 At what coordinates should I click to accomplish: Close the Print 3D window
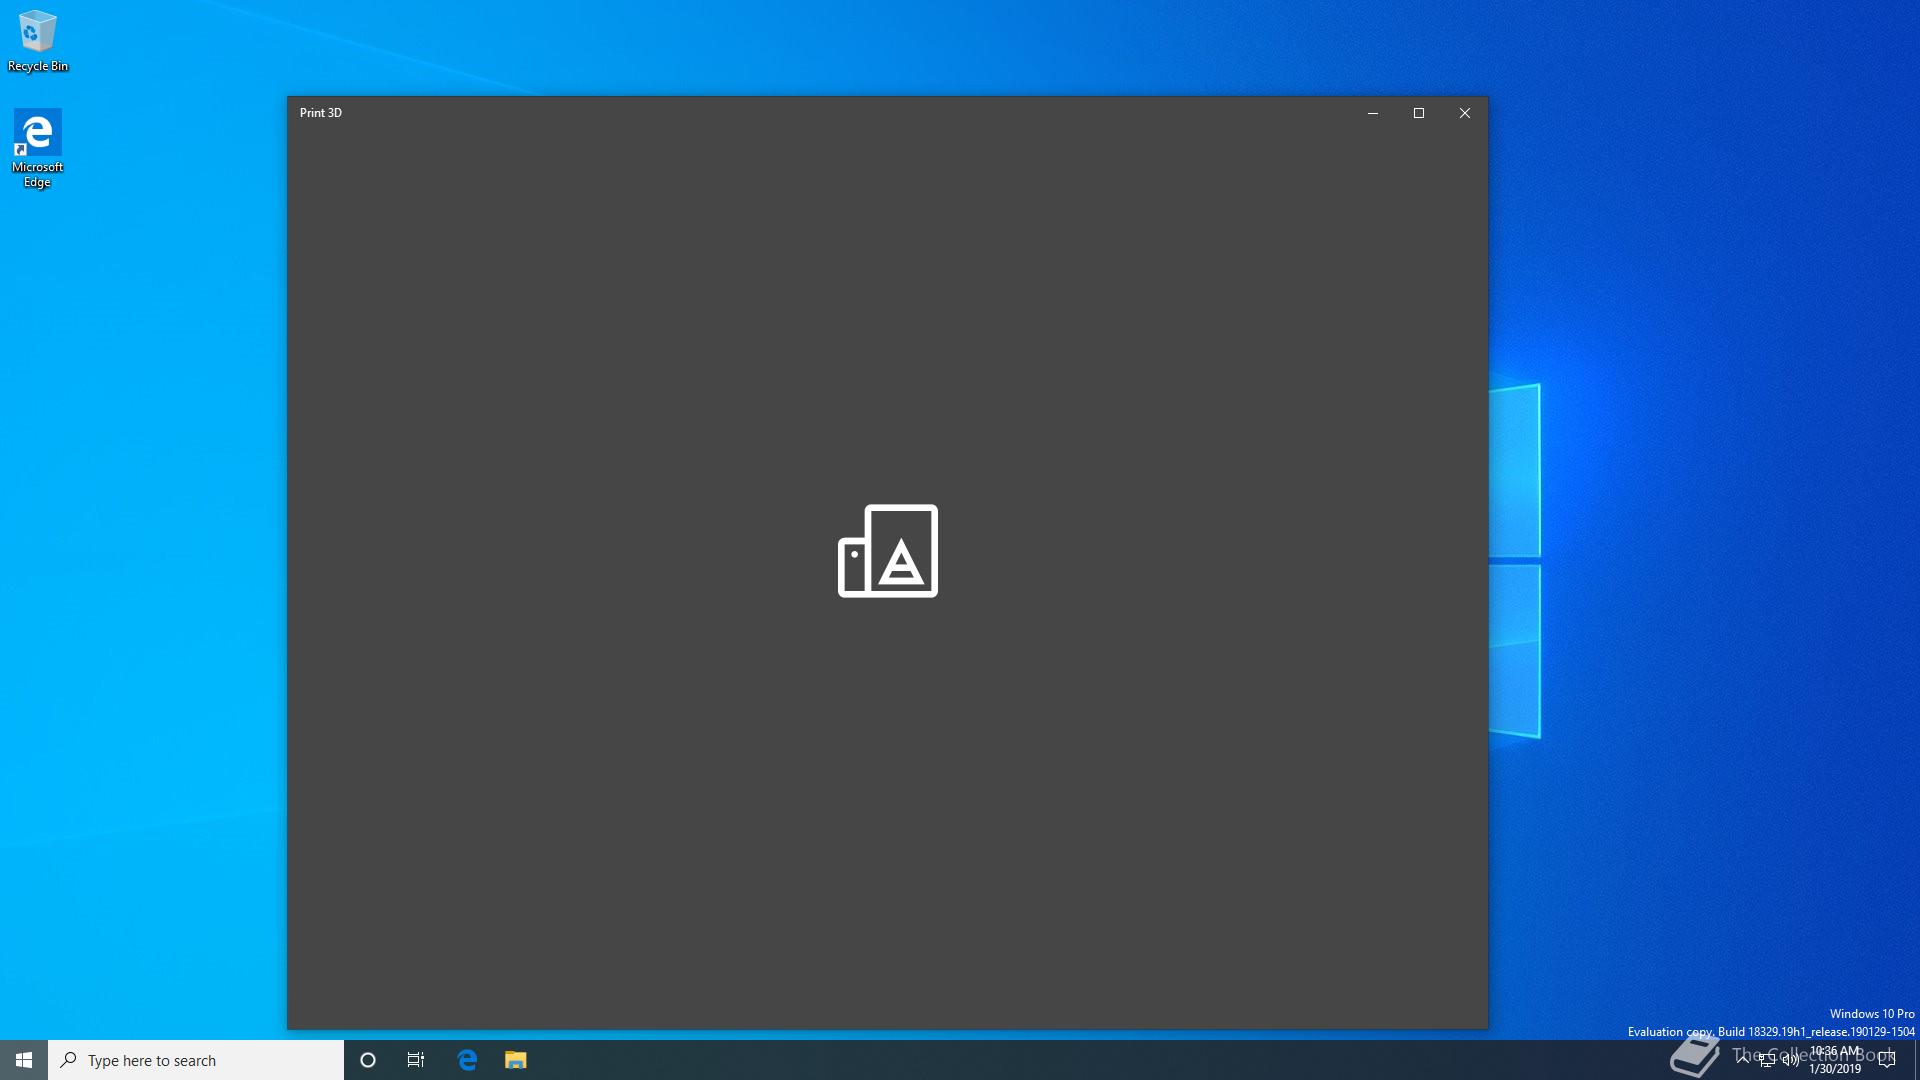(x=1464, y=113)
